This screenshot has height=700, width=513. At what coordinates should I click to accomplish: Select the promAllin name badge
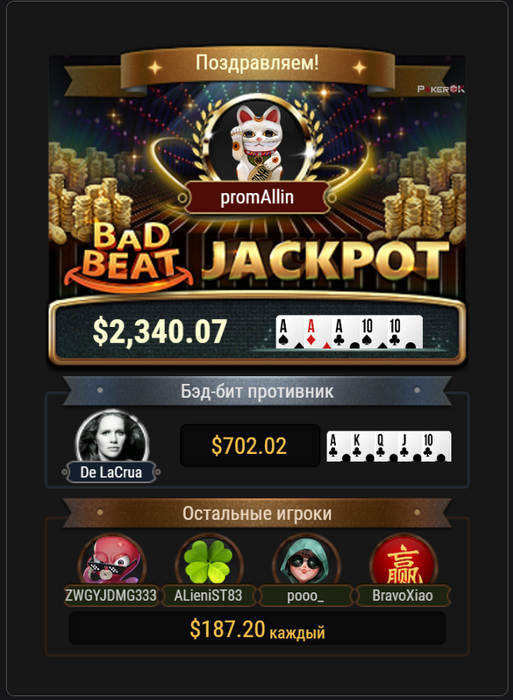pos(257,197)
